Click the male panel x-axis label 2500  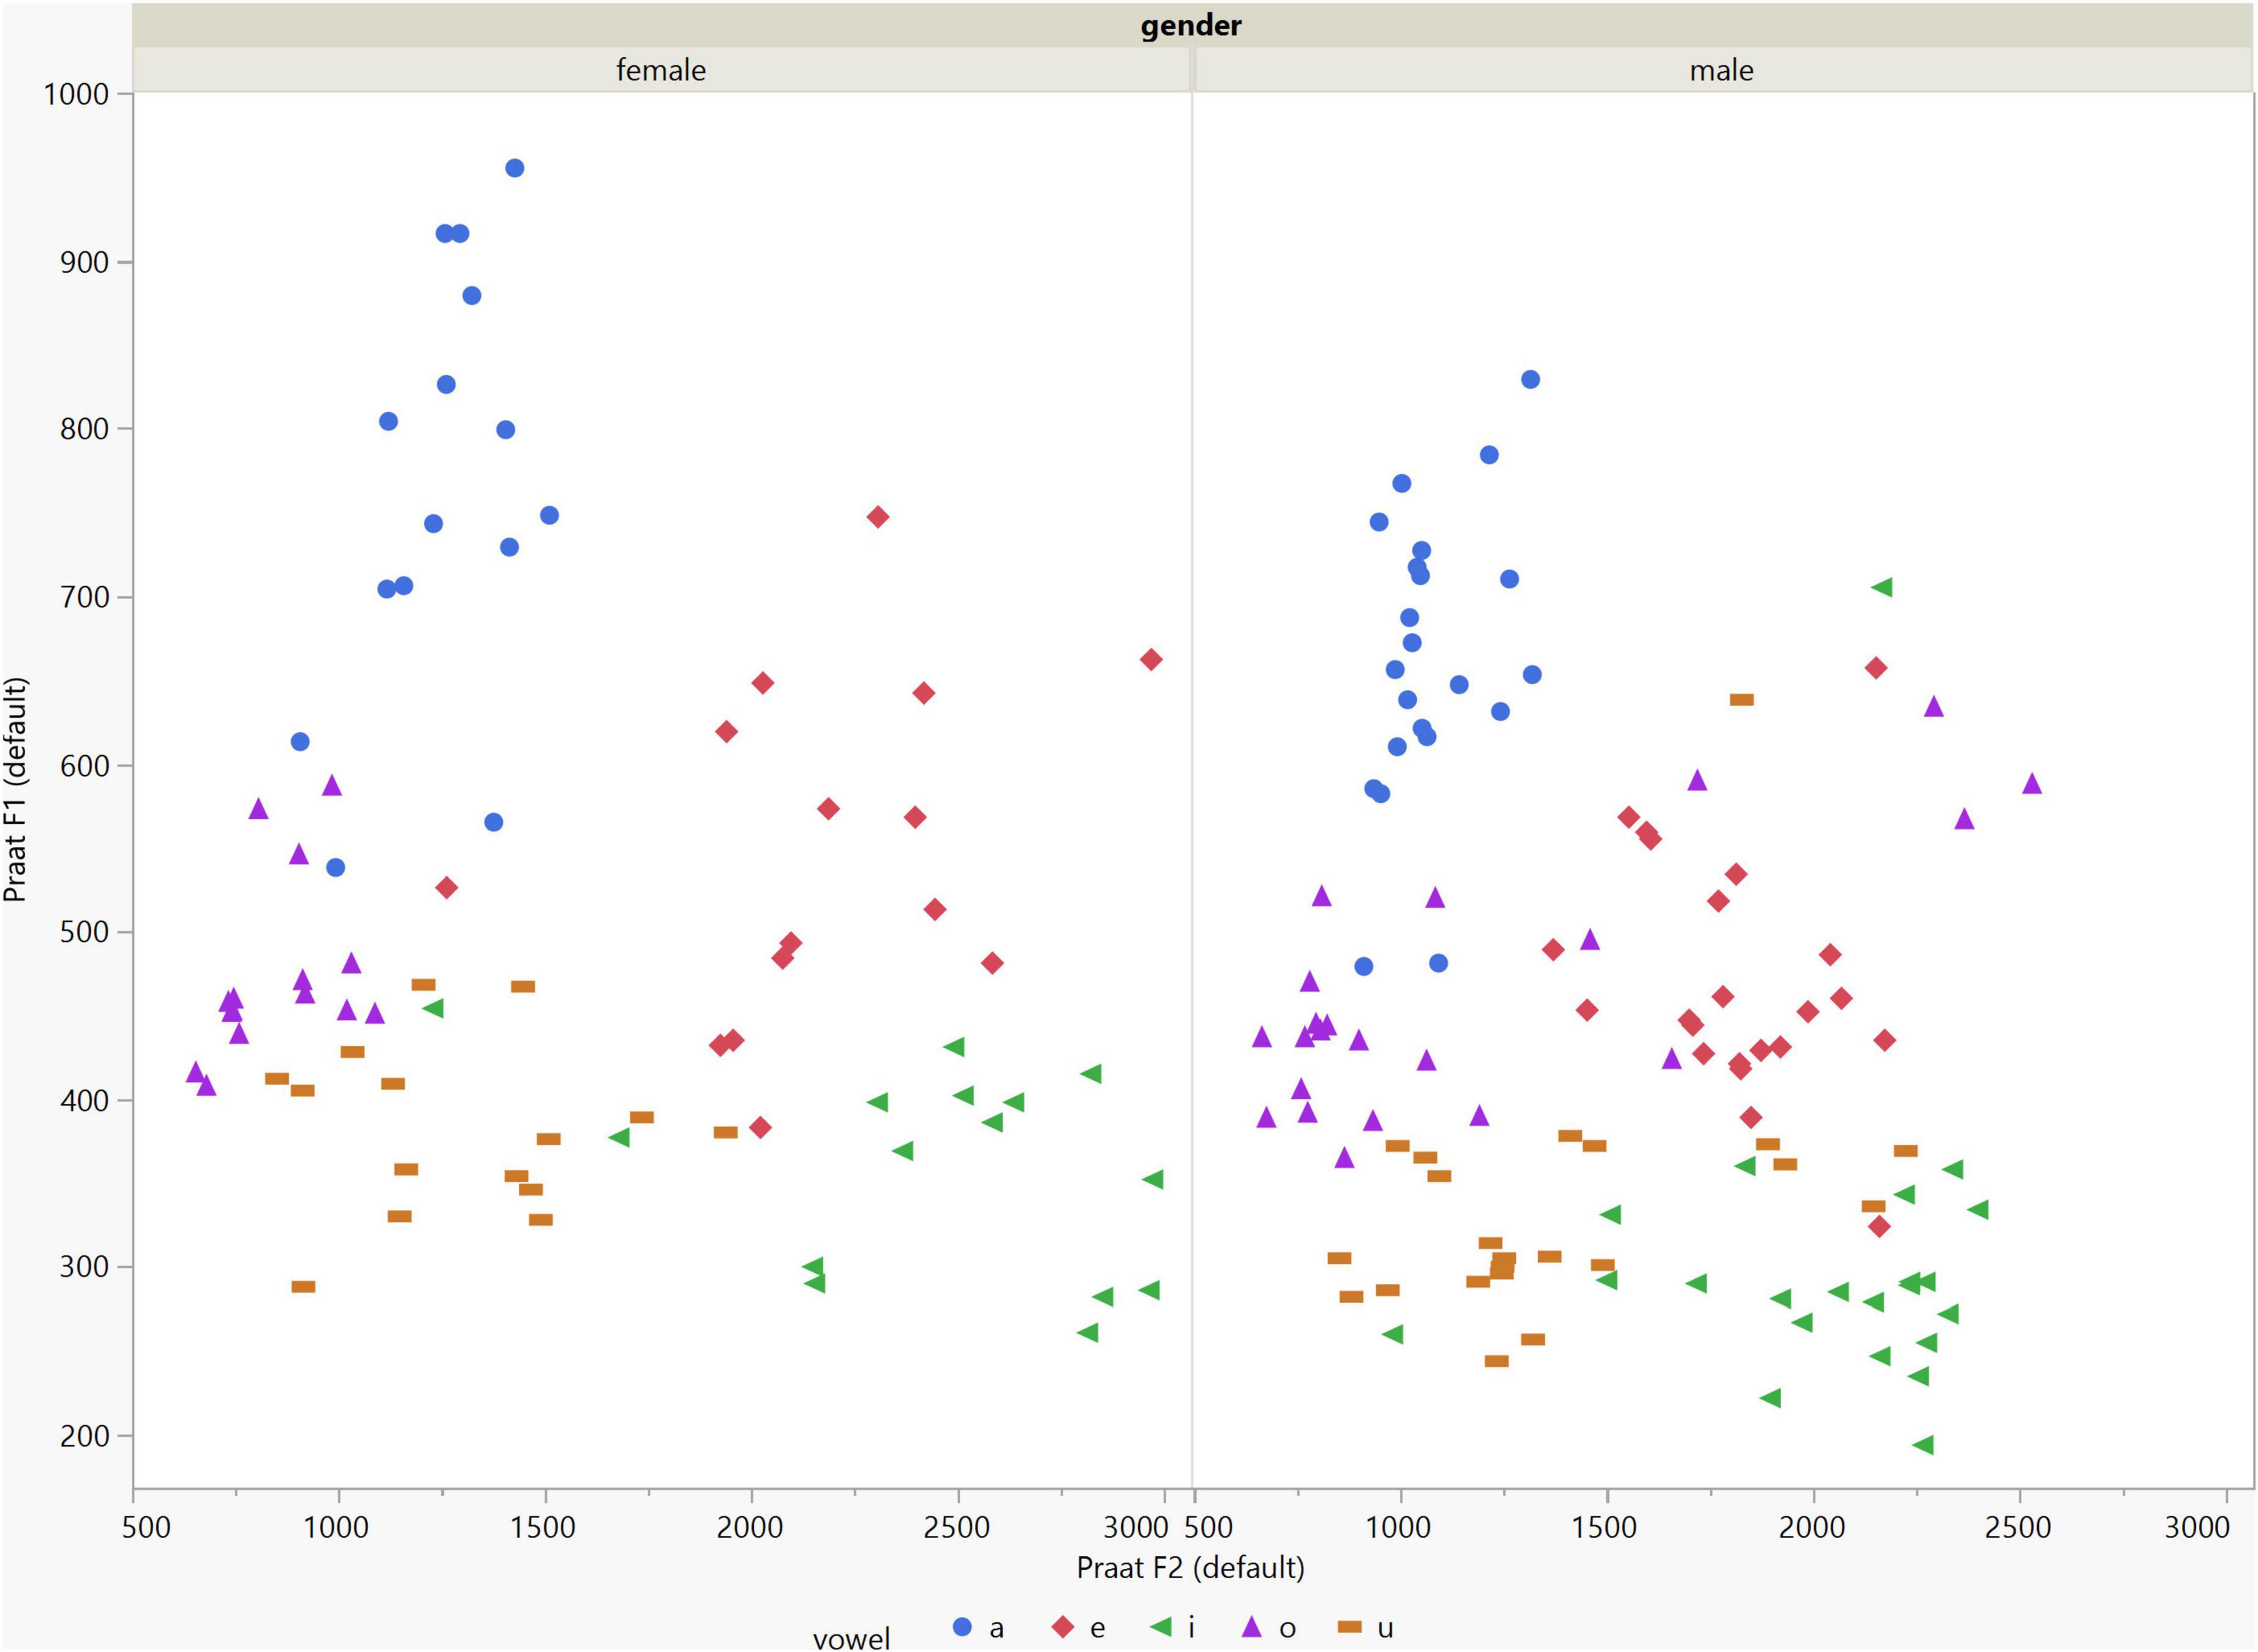pos(2018,1527)
